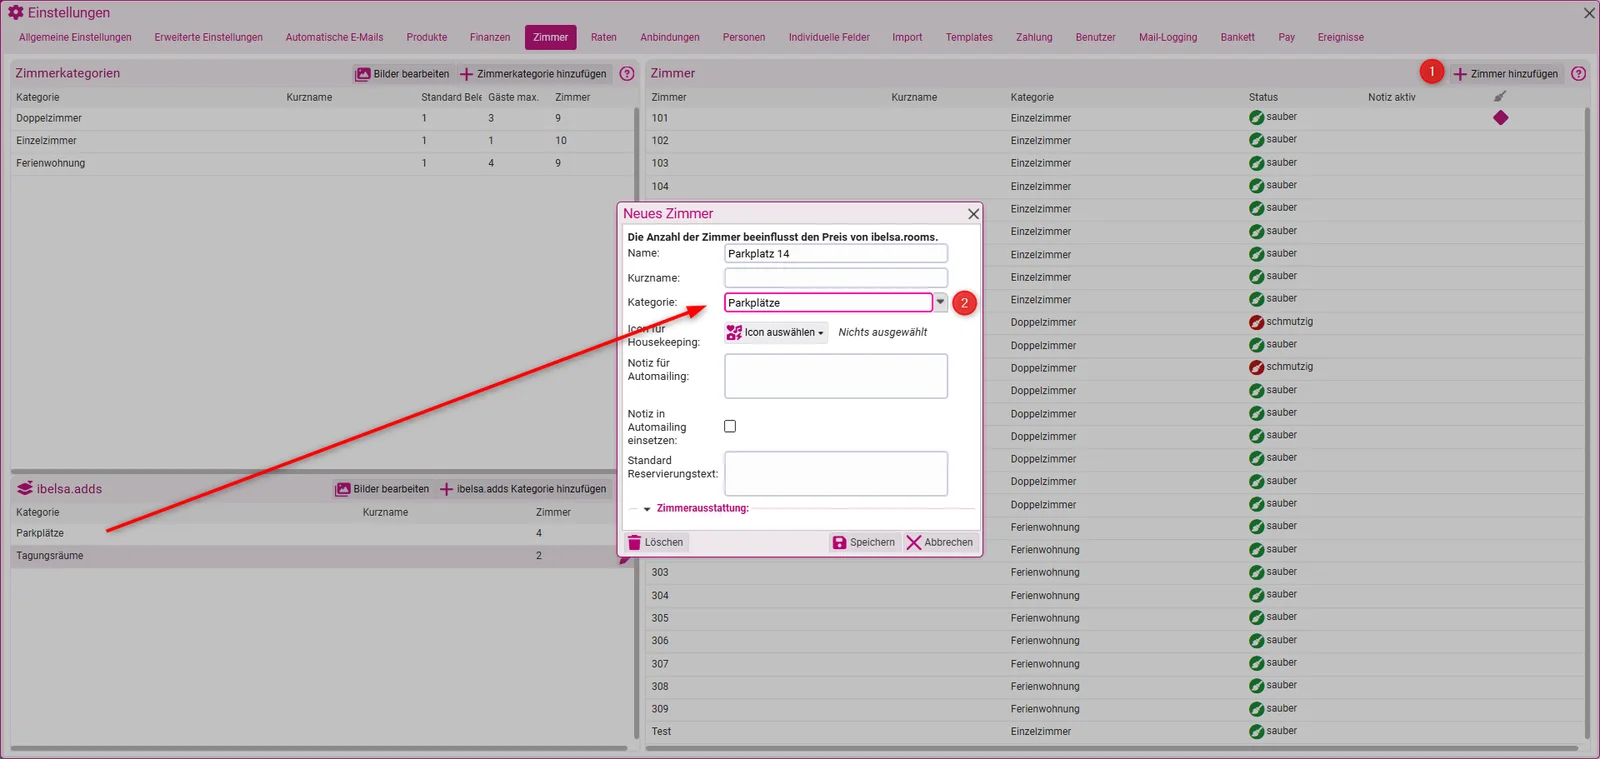Image resolution: width=1600 pixels, height=759 pixels.
Task: Click the status icon of room 103
Action: pos(1256,163)
